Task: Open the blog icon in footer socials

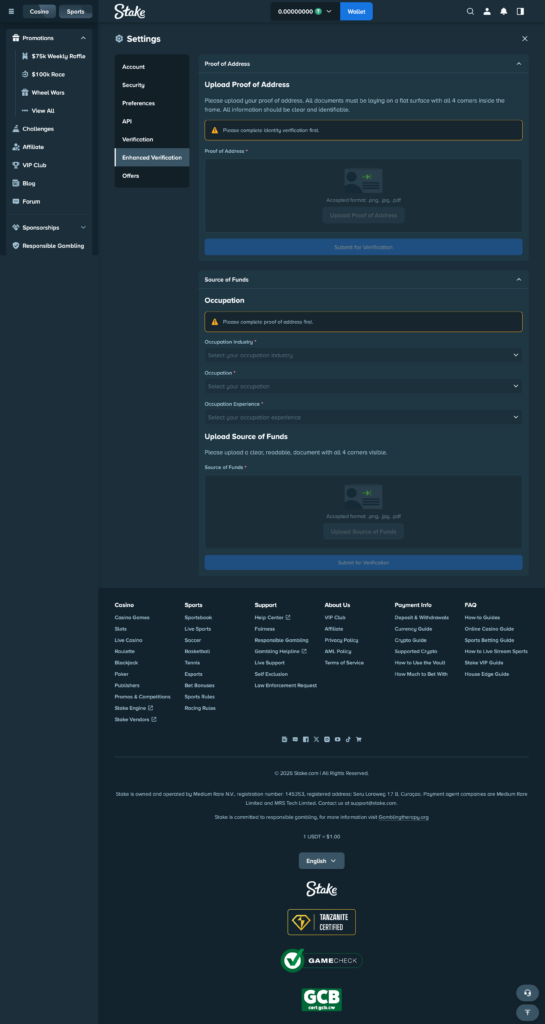Action: 285,739
